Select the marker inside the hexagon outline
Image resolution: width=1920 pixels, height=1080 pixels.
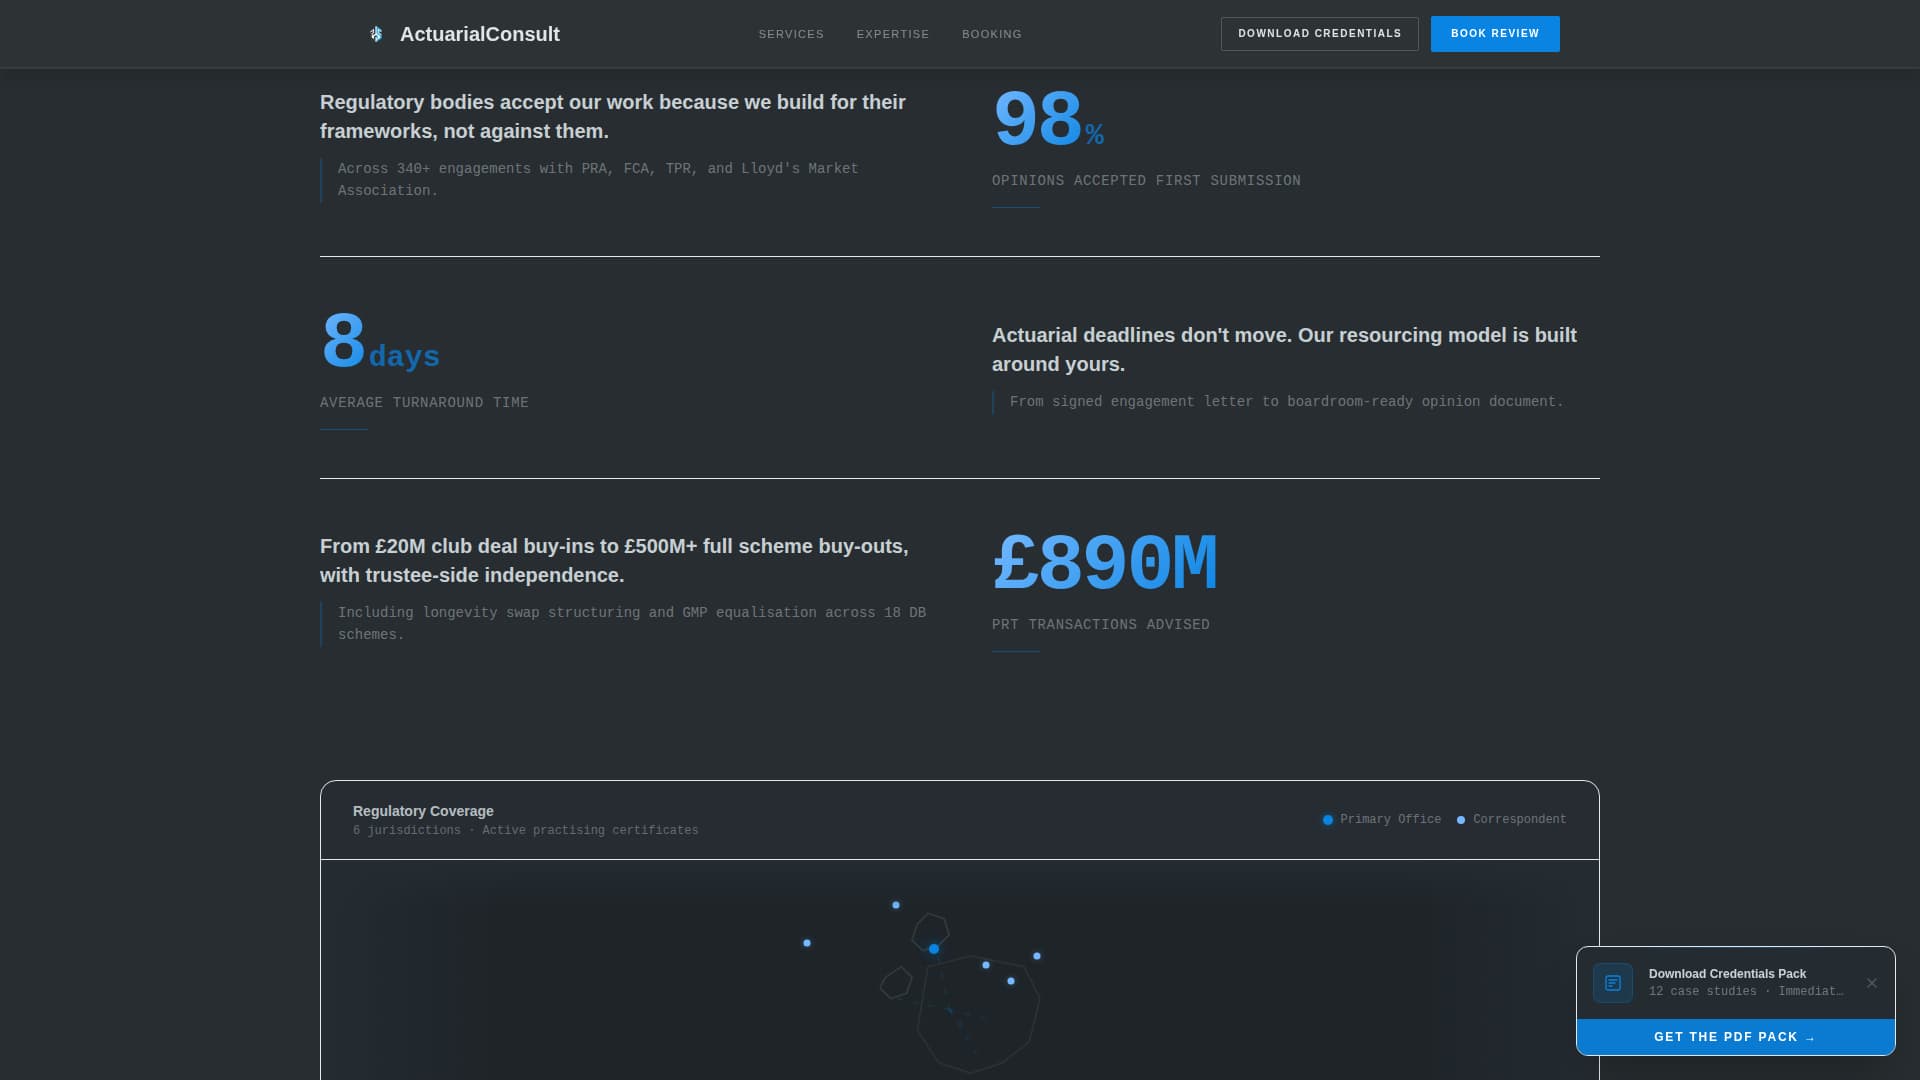point(934,948)
